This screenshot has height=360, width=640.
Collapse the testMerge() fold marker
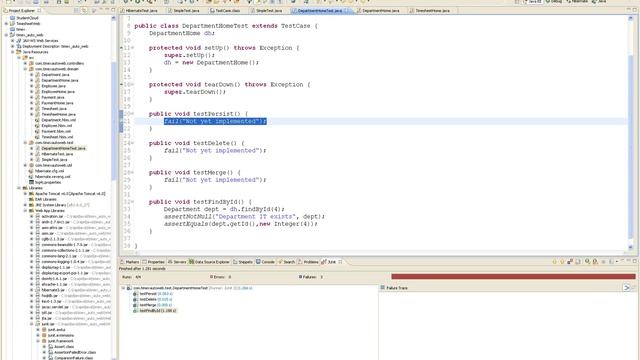click(x=132, y=173)
